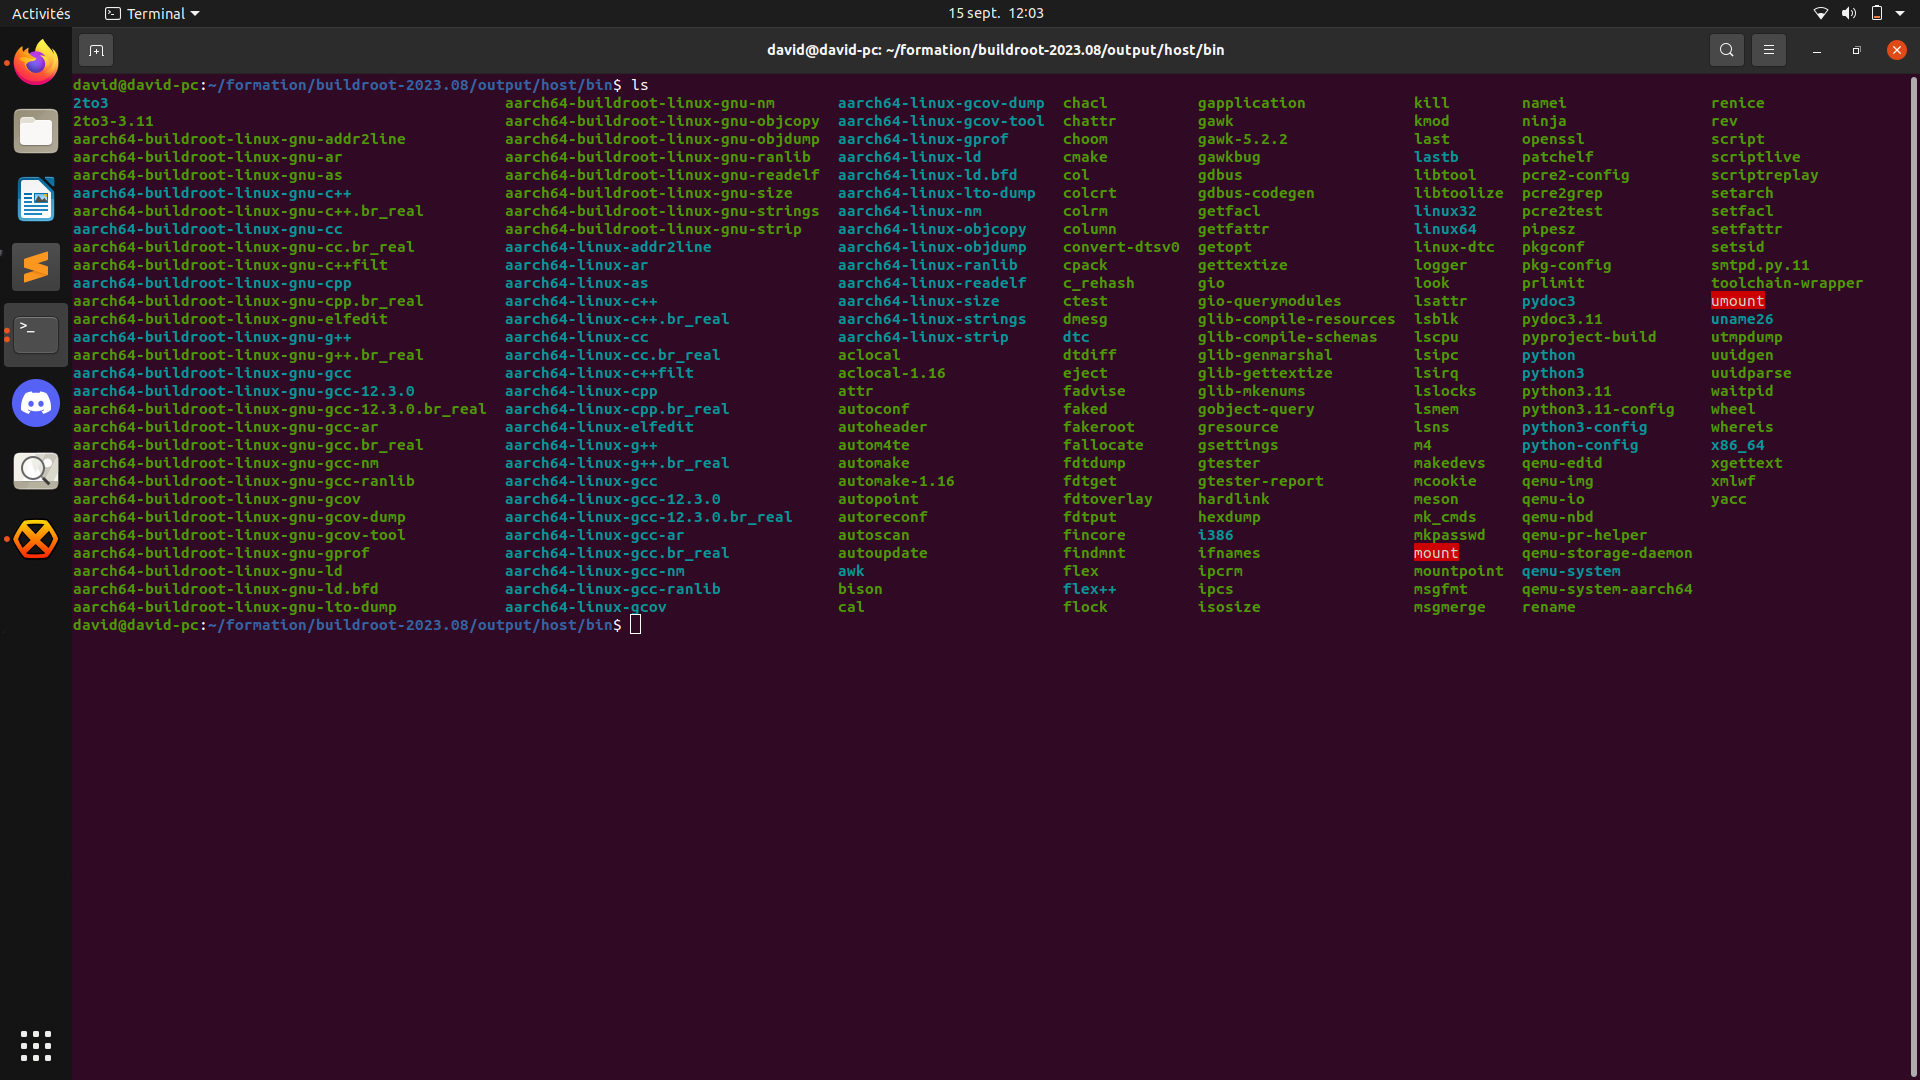
Task: Open Activités overview
Action: [x=41, y=13]
